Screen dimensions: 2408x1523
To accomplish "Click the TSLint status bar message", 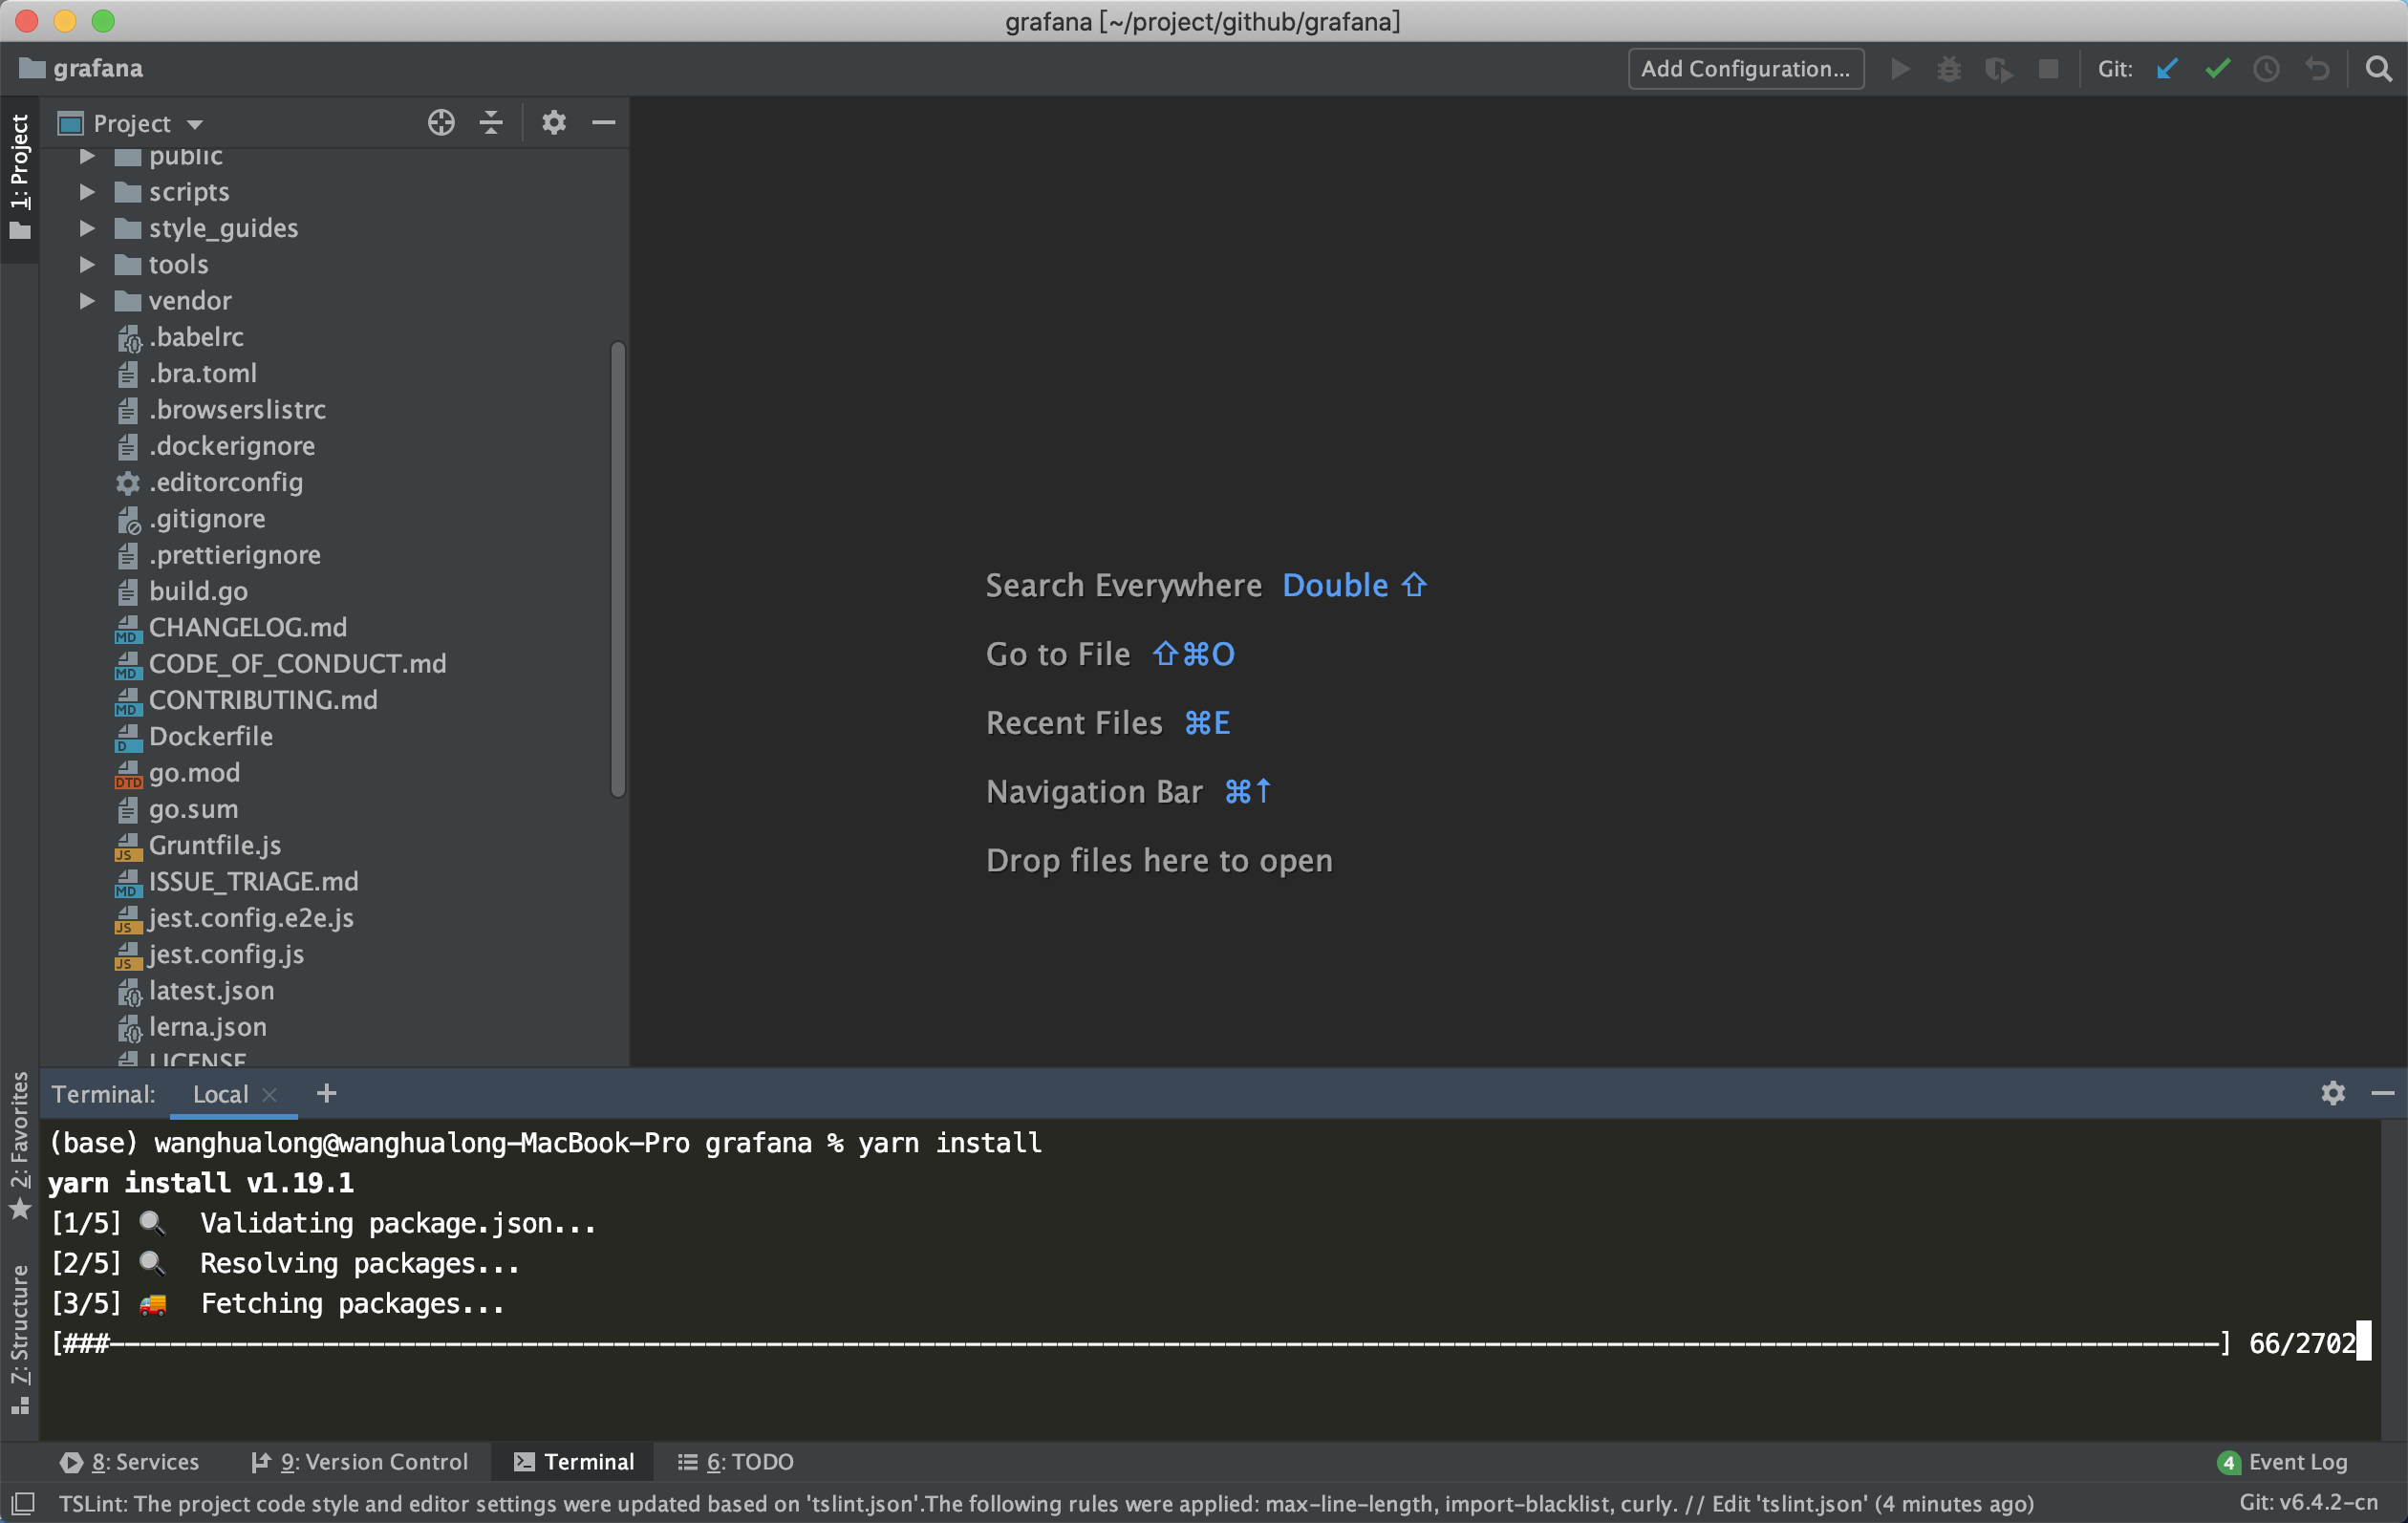I will pos(1046,1503).
